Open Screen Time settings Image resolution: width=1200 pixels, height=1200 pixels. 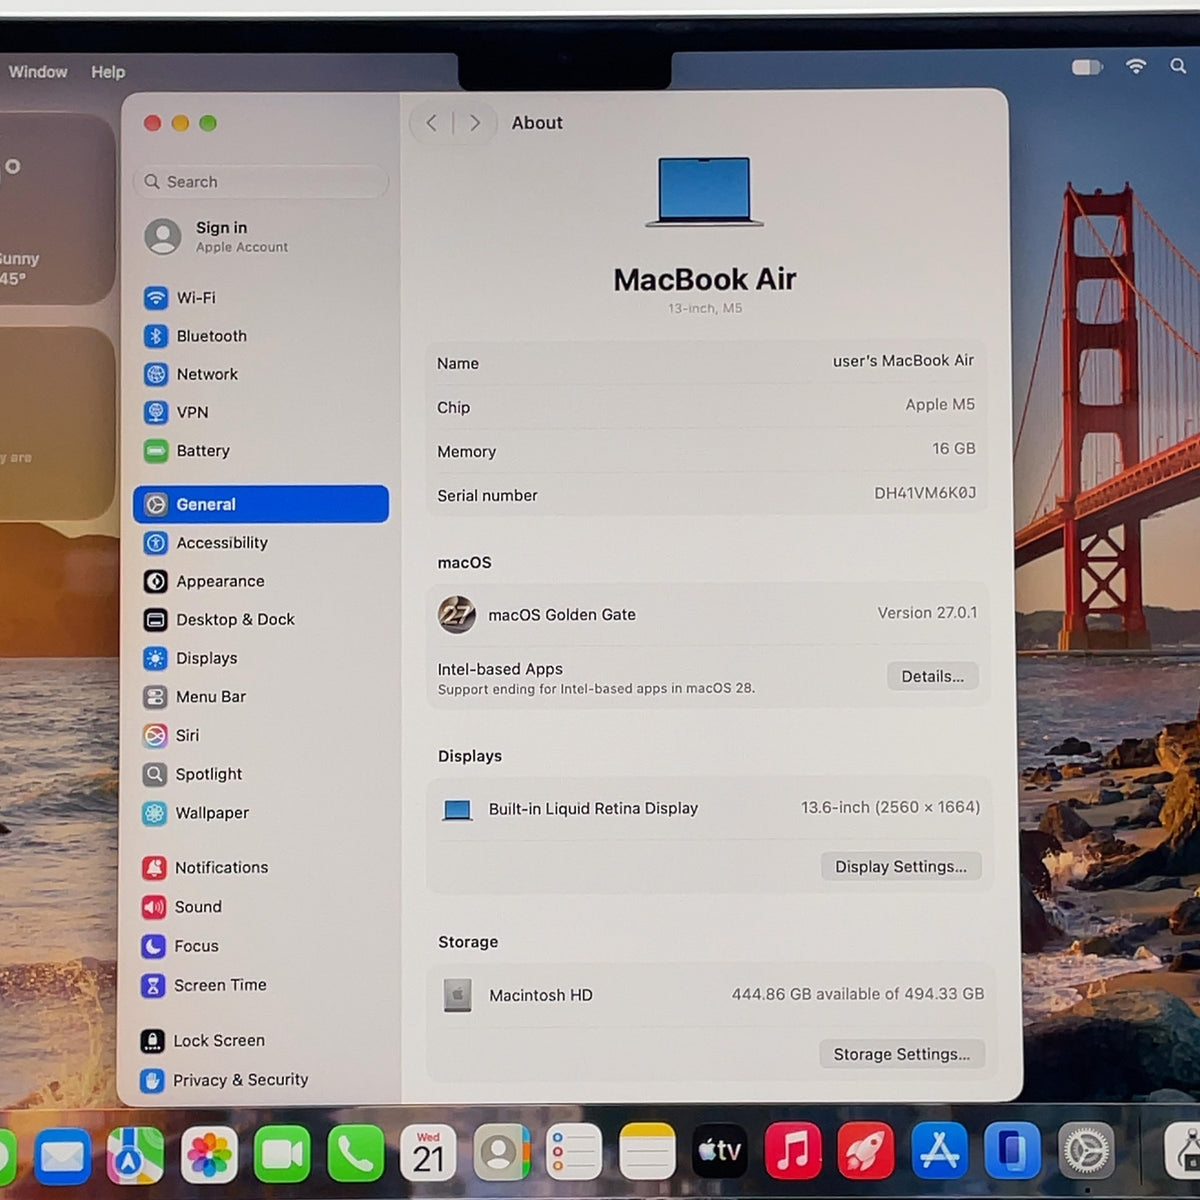coord(260,986)
